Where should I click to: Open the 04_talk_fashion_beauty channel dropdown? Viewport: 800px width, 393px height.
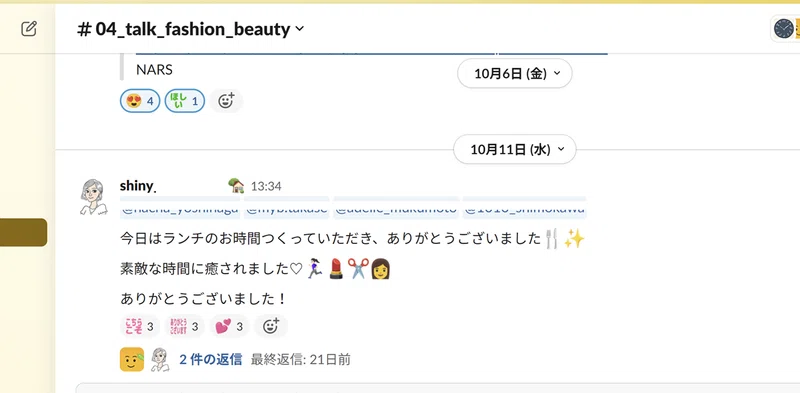click(x=190, y=29)
